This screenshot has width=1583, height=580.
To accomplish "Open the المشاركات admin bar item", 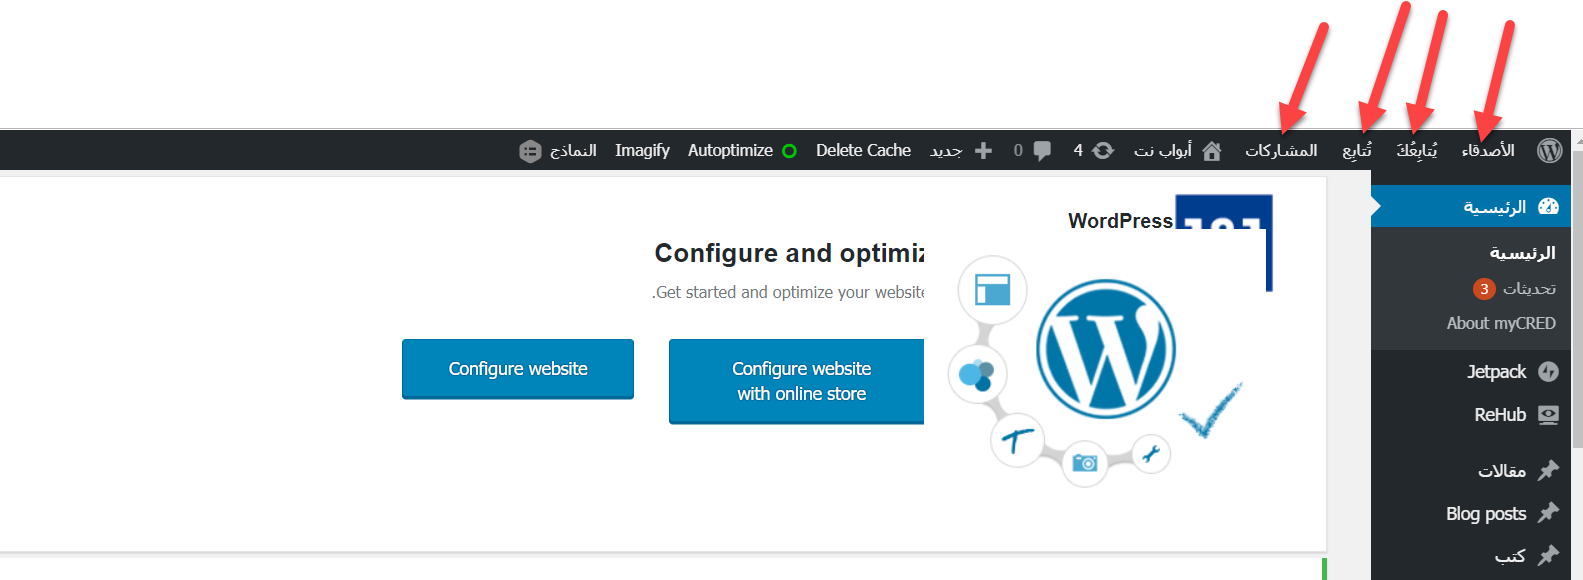I will pyautogui.click(x=1281, y=150).
